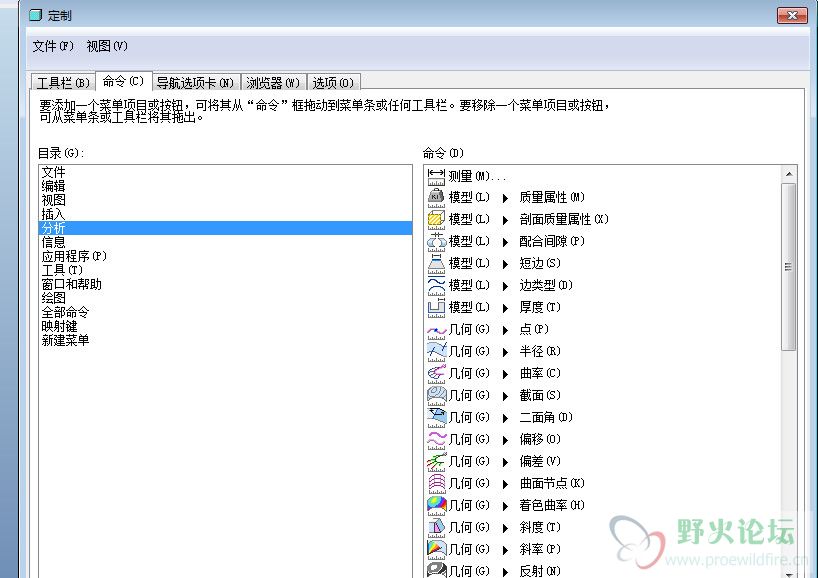Expand submenu arrow beside 二面角(D)
The height and width of the screenshot is (578, 818).
[x=505, y=418]
